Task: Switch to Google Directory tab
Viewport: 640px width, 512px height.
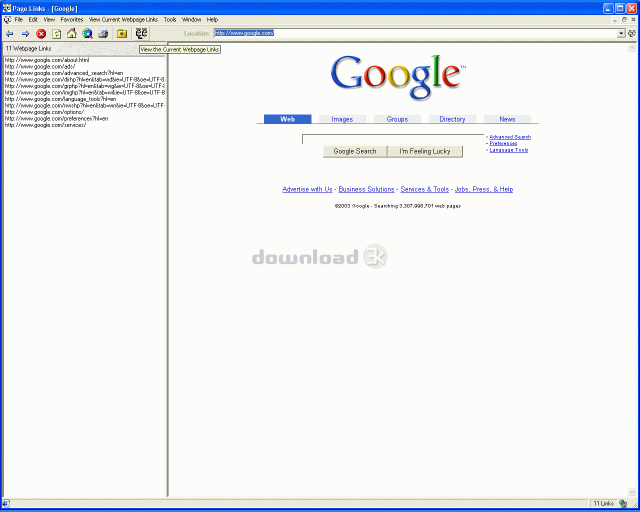Action: pyautogui.click(x=452, y=119)
